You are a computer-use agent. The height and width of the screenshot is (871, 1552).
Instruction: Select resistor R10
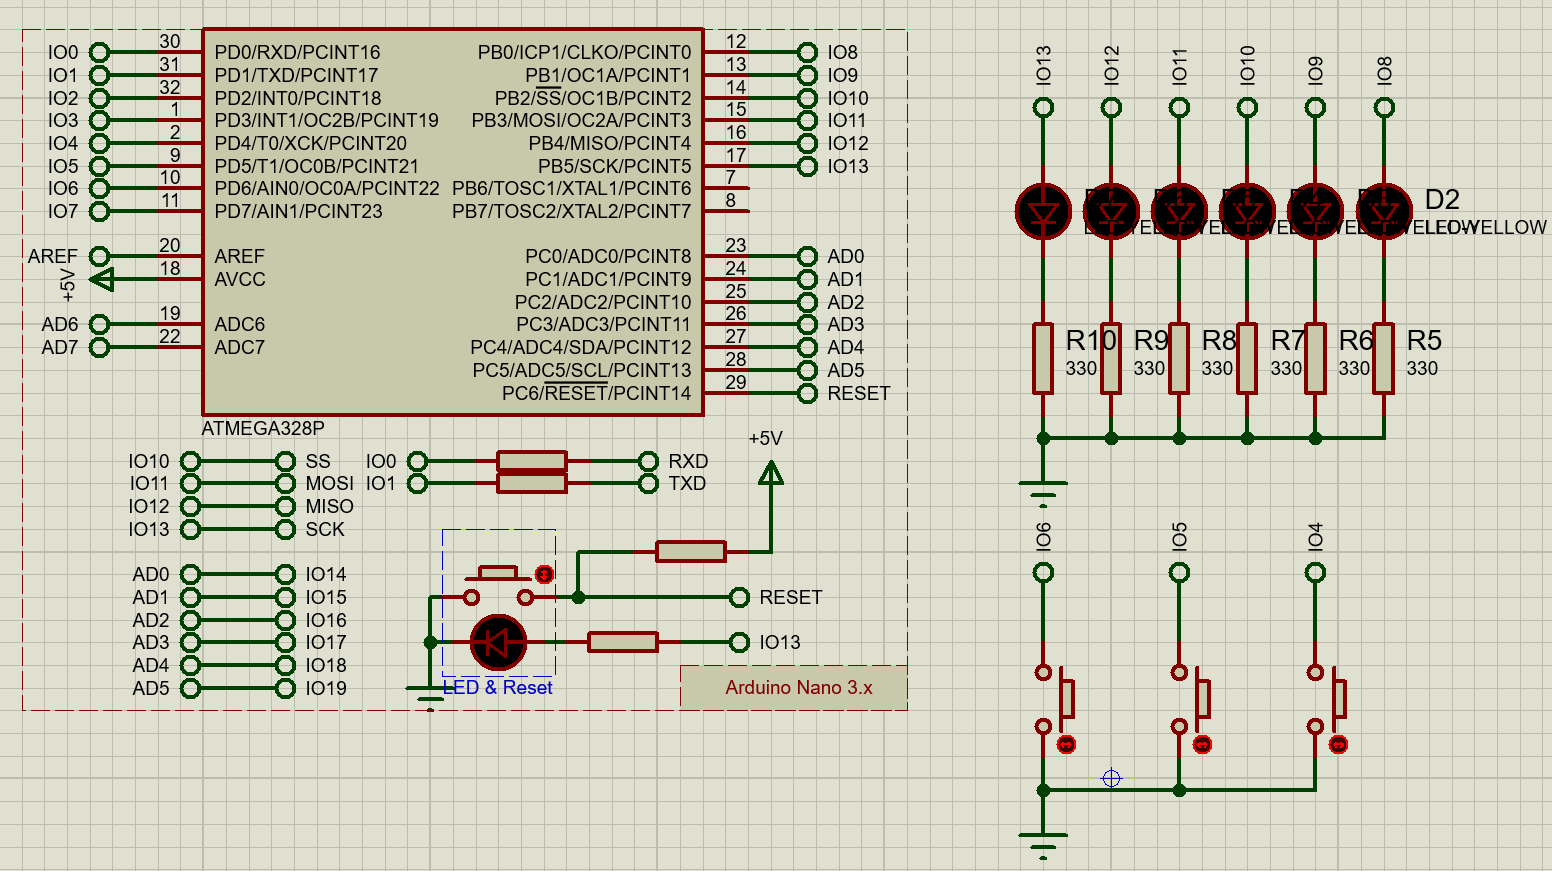click(1043, 358)
